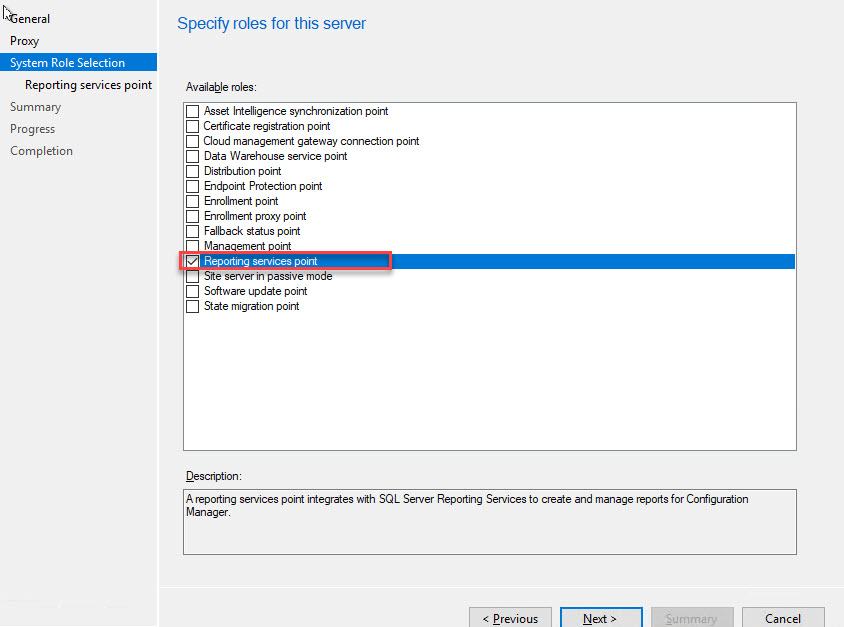Check Site server in passive mode
The width and height of the screenshot is (844, 627).
pos(193,276)
